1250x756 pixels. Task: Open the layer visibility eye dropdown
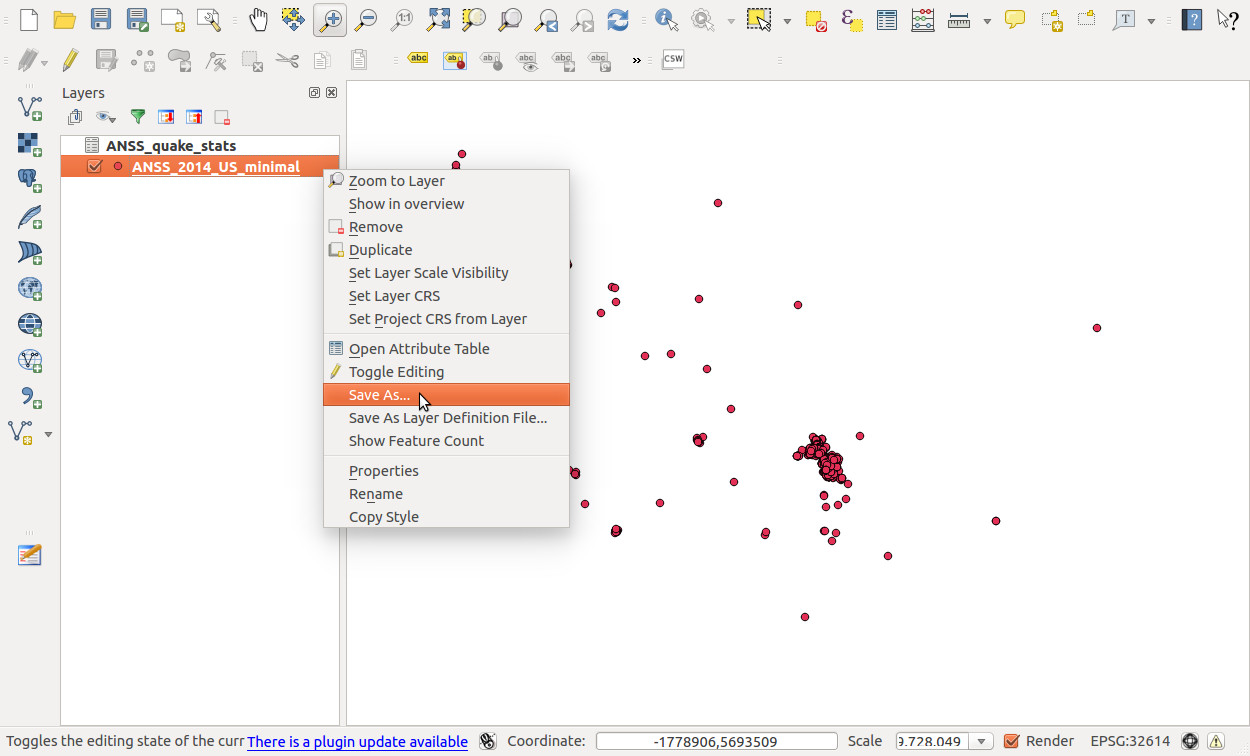106,117
